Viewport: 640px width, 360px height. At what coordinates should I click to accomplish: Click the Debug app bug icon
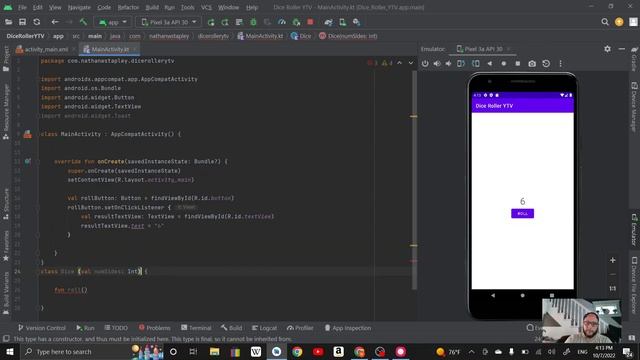coord(253,22)
